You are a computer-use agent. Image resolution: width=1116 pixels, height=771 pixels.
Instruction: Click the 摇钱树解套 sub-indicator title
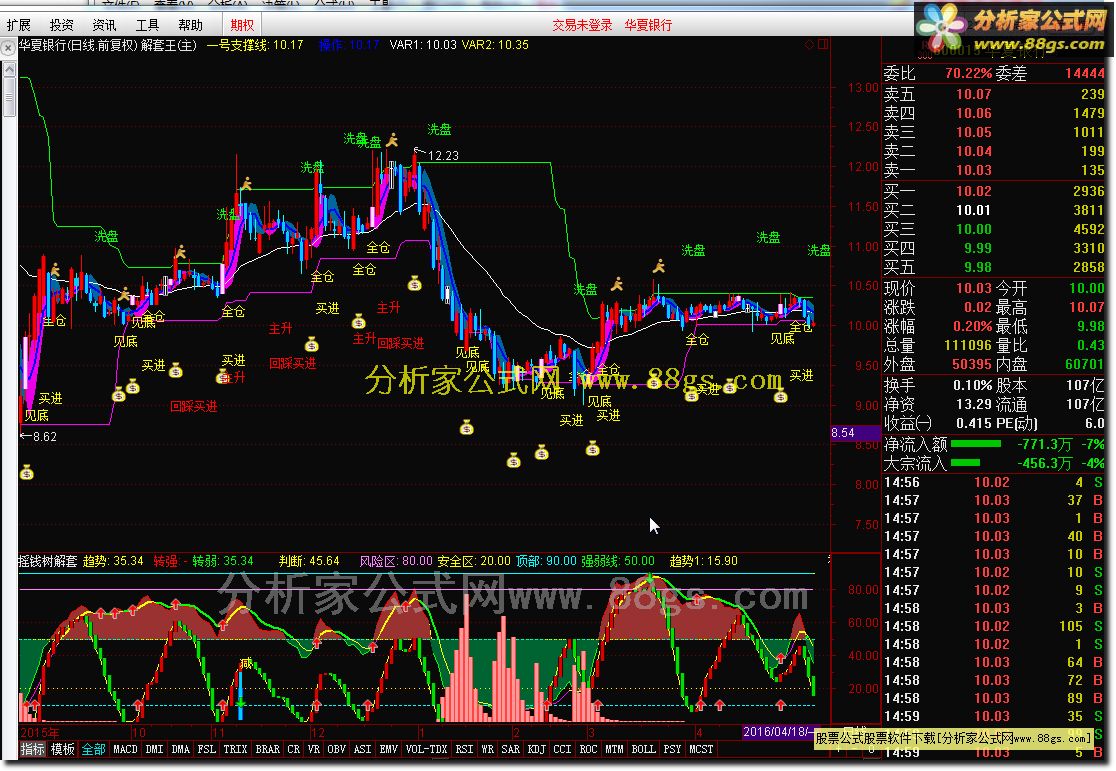[47, 561]
